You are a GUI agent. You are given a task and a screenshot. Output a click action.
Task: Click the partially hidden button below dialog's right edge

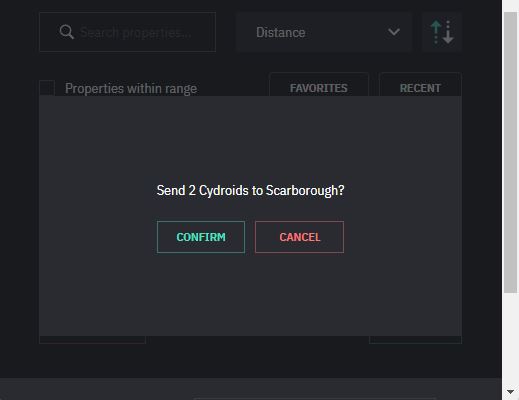415,340
